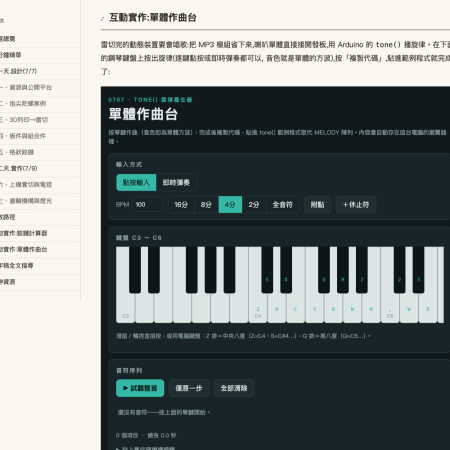
Task: Play the black key labeled D
Action: 286,270
